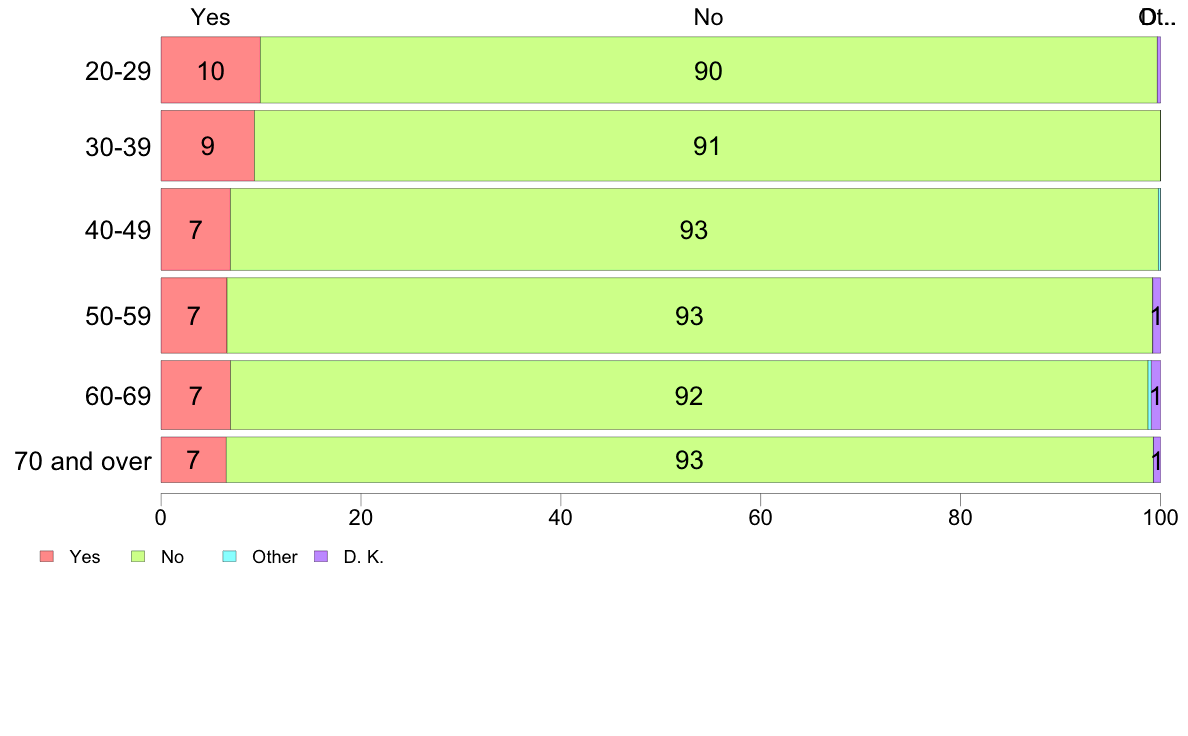Image resolution: width=1188 pixels, height=736 pixels.
Task: Click the 40-49 age group label
Action: tap(118, 230)
